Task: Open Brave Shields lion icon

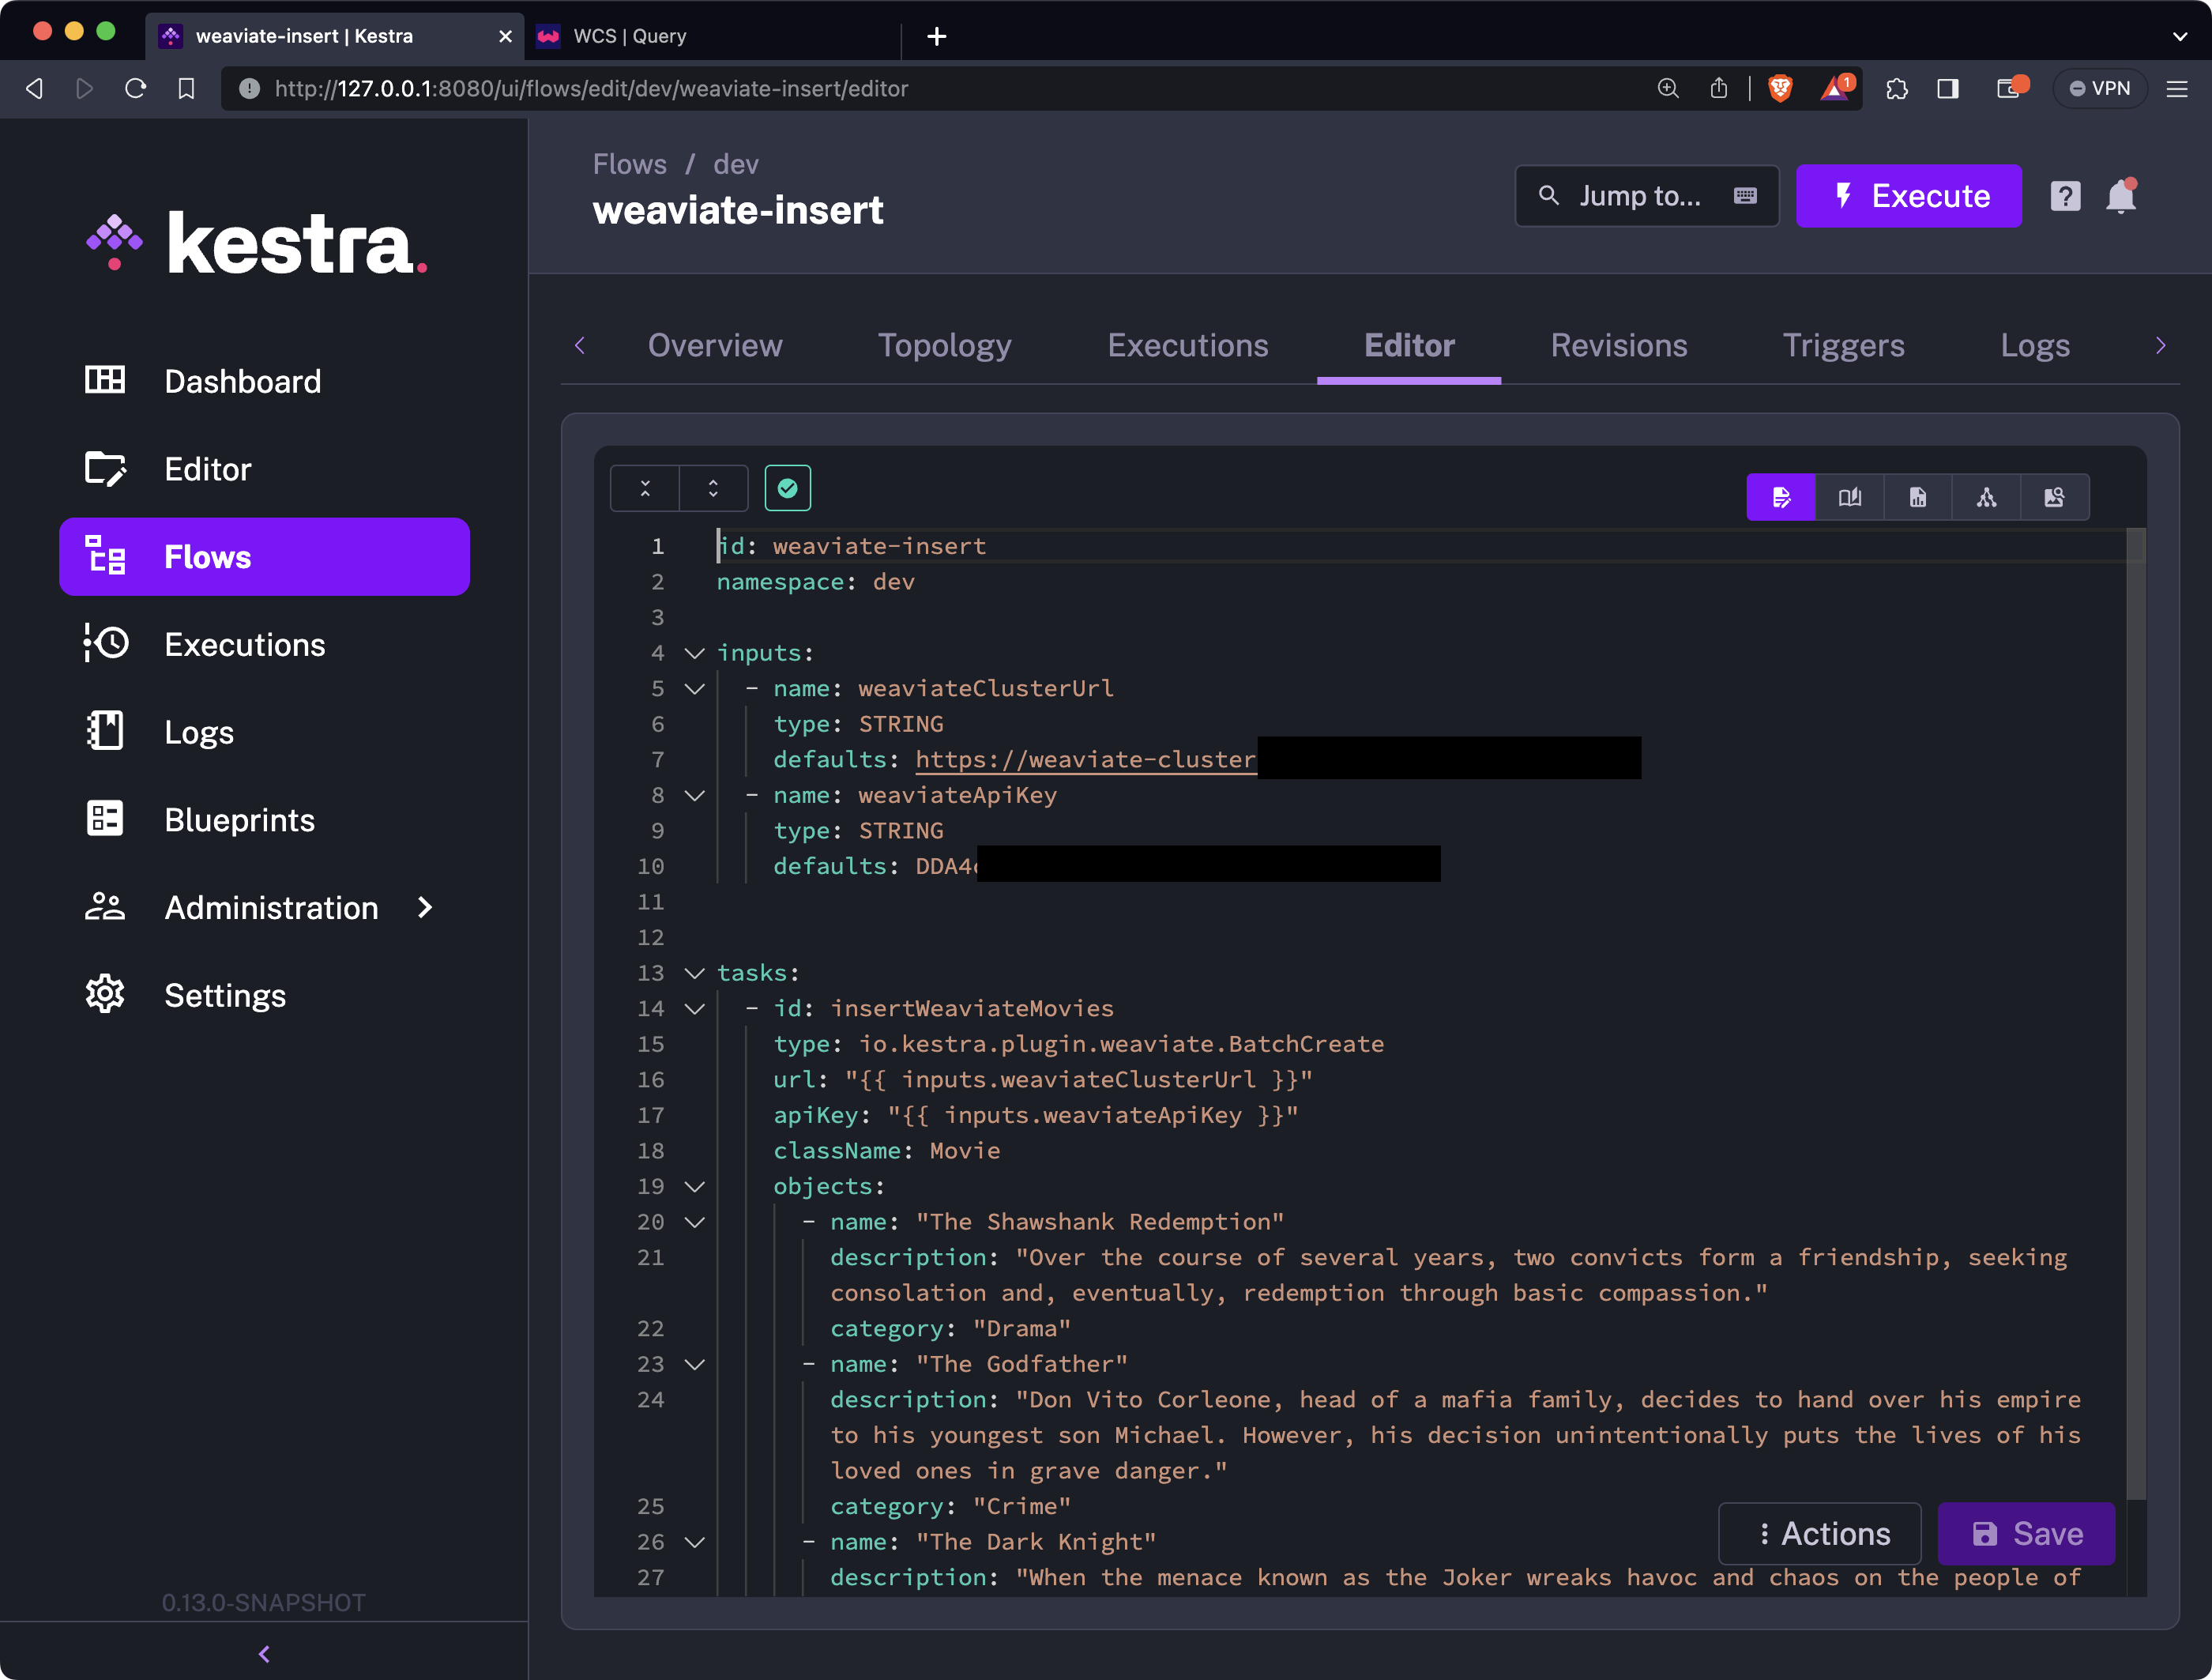Action: point(1780,88)
